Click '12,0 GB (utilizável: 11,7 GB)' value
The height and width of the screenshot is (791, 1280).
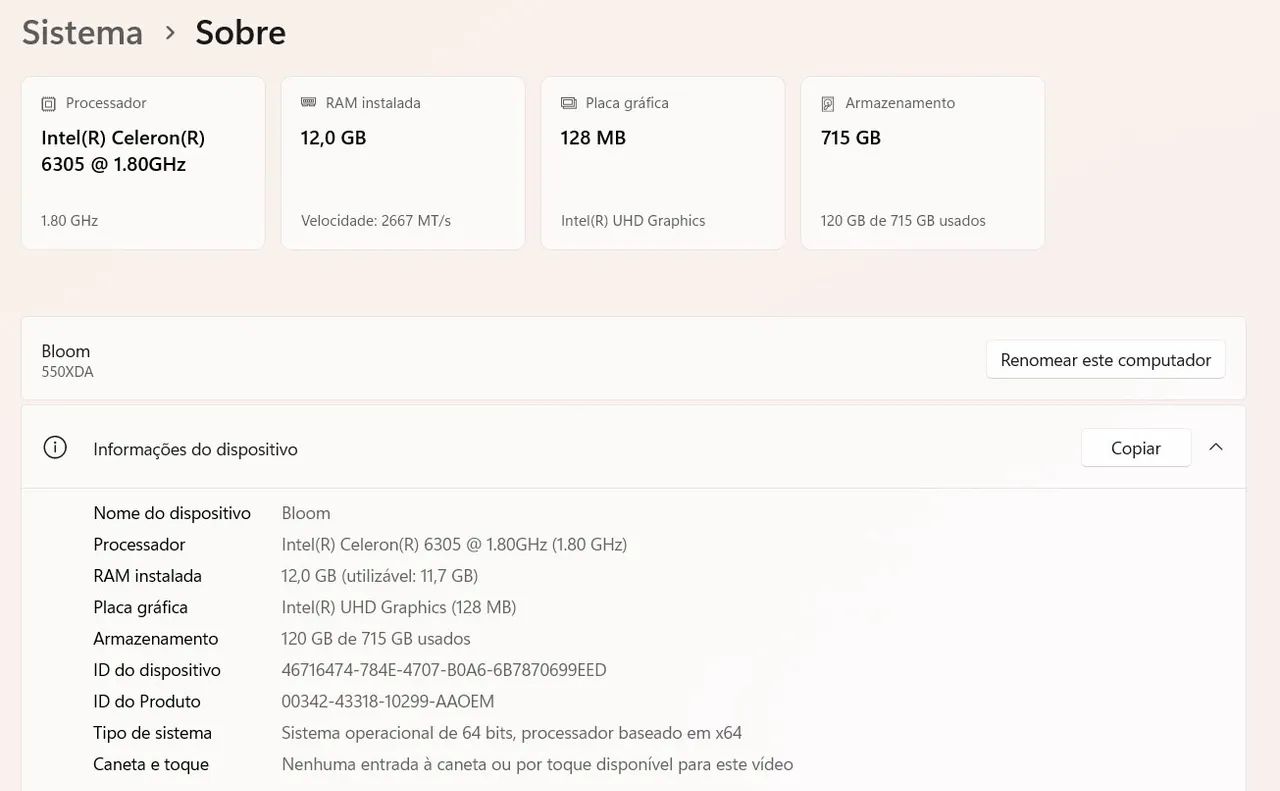[x=380, y=576]
